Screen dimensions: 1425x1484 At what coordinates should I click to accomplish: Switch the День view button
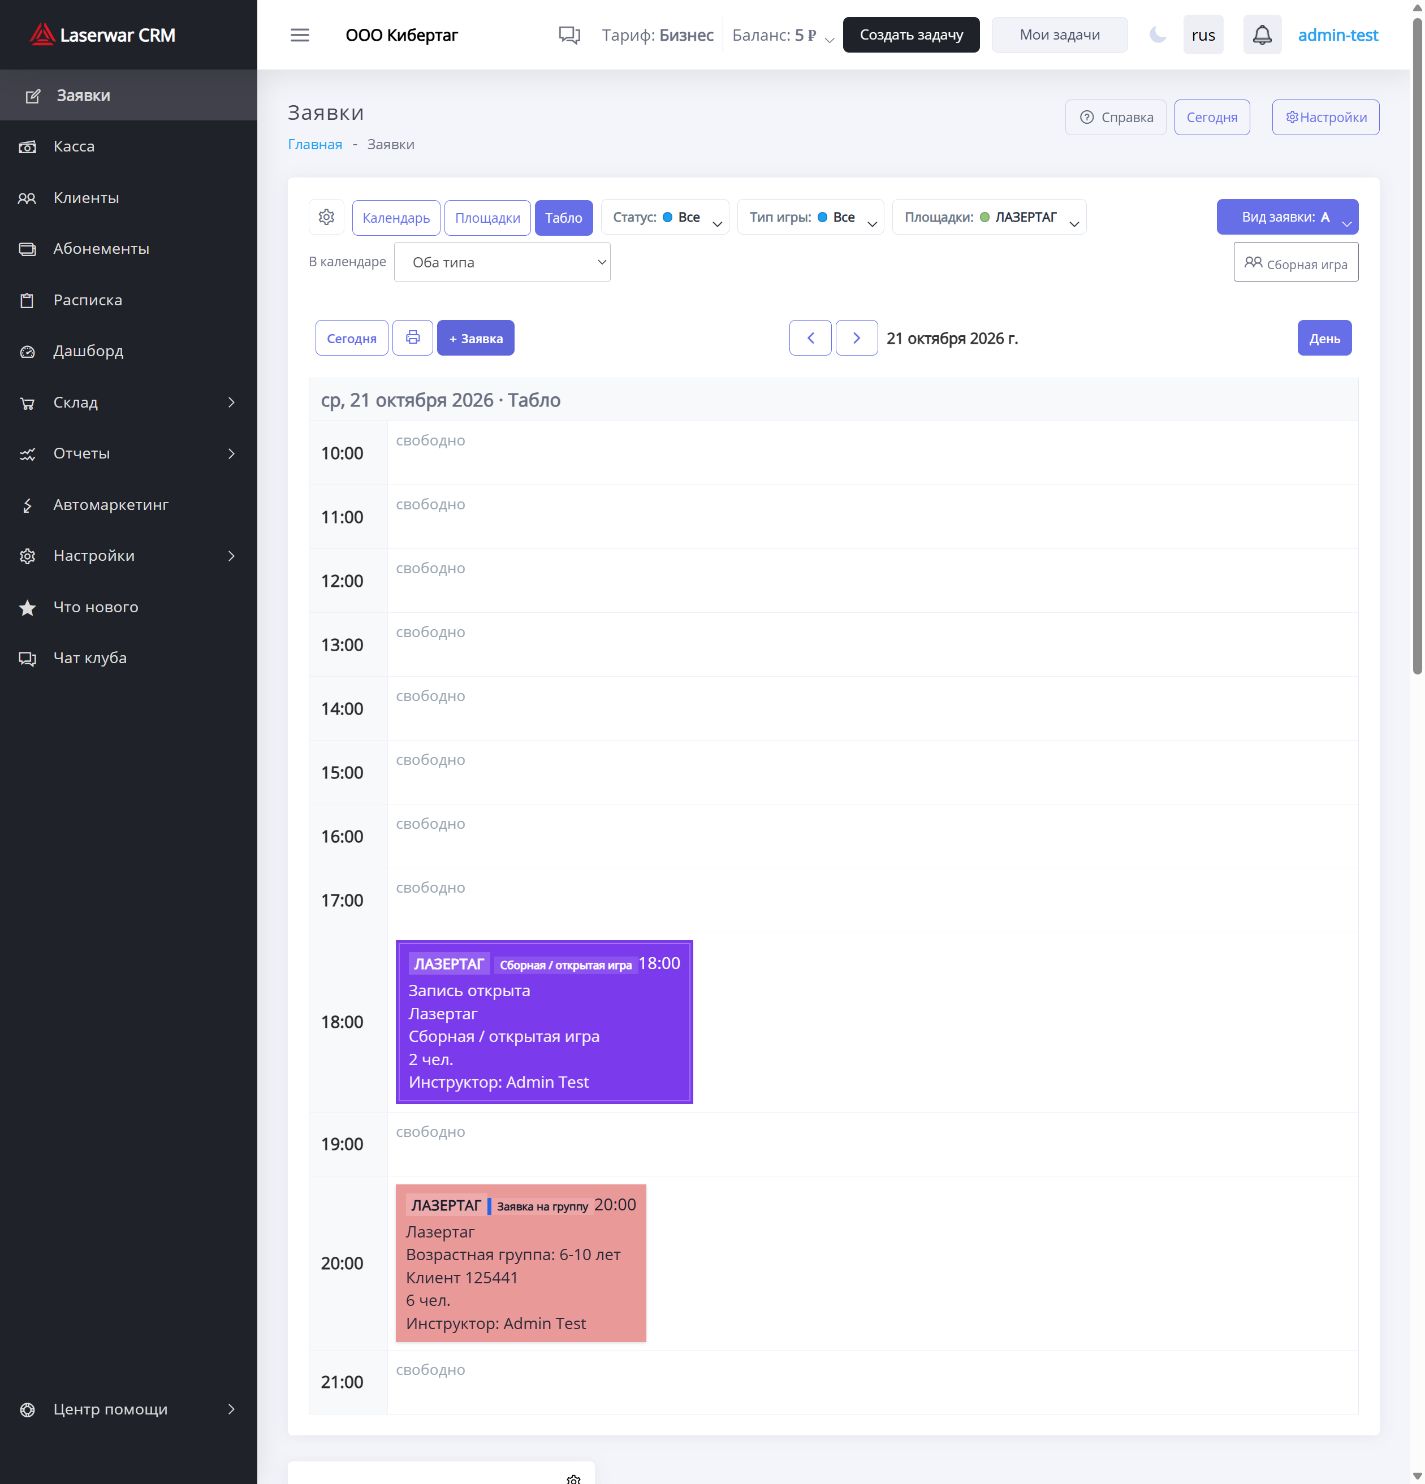pos(1324,338)
